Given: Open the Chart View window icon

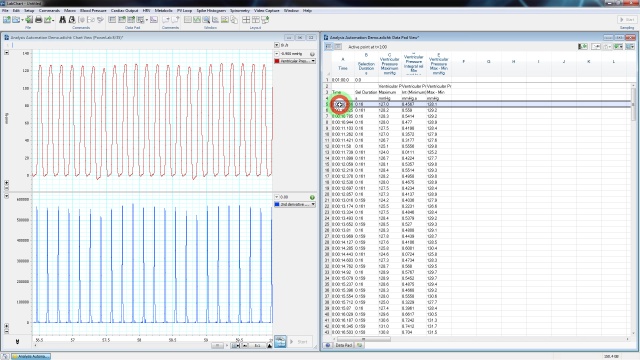Looking at the screenshot, I should point(188,20).
